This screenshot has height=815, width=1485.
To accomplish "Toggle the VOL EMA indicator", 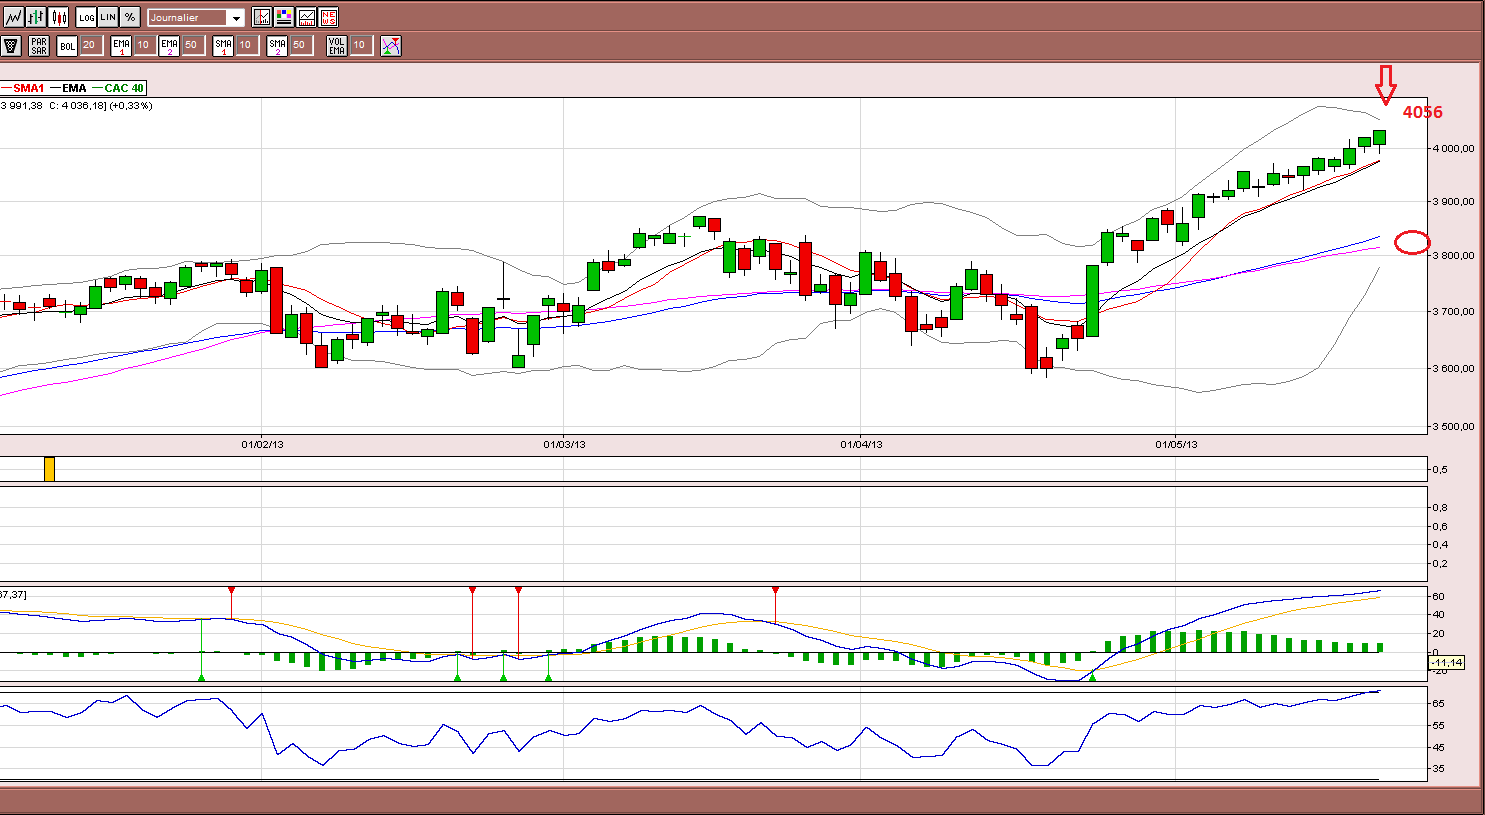I will (x=337, y=46).
